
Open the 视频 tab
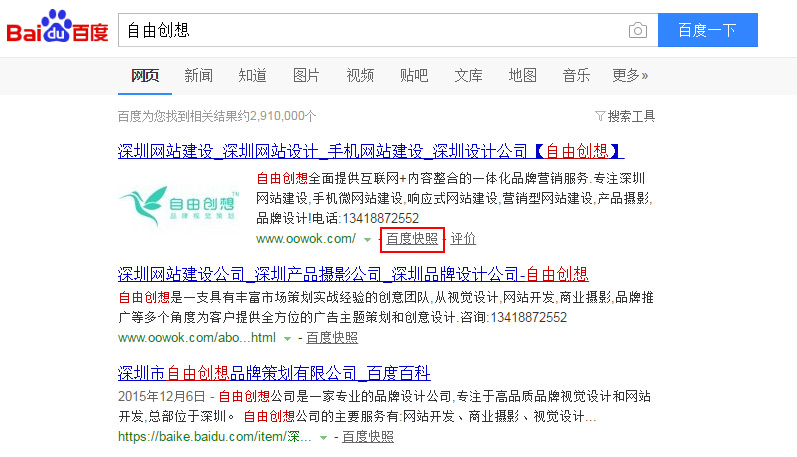pos(360,76)
